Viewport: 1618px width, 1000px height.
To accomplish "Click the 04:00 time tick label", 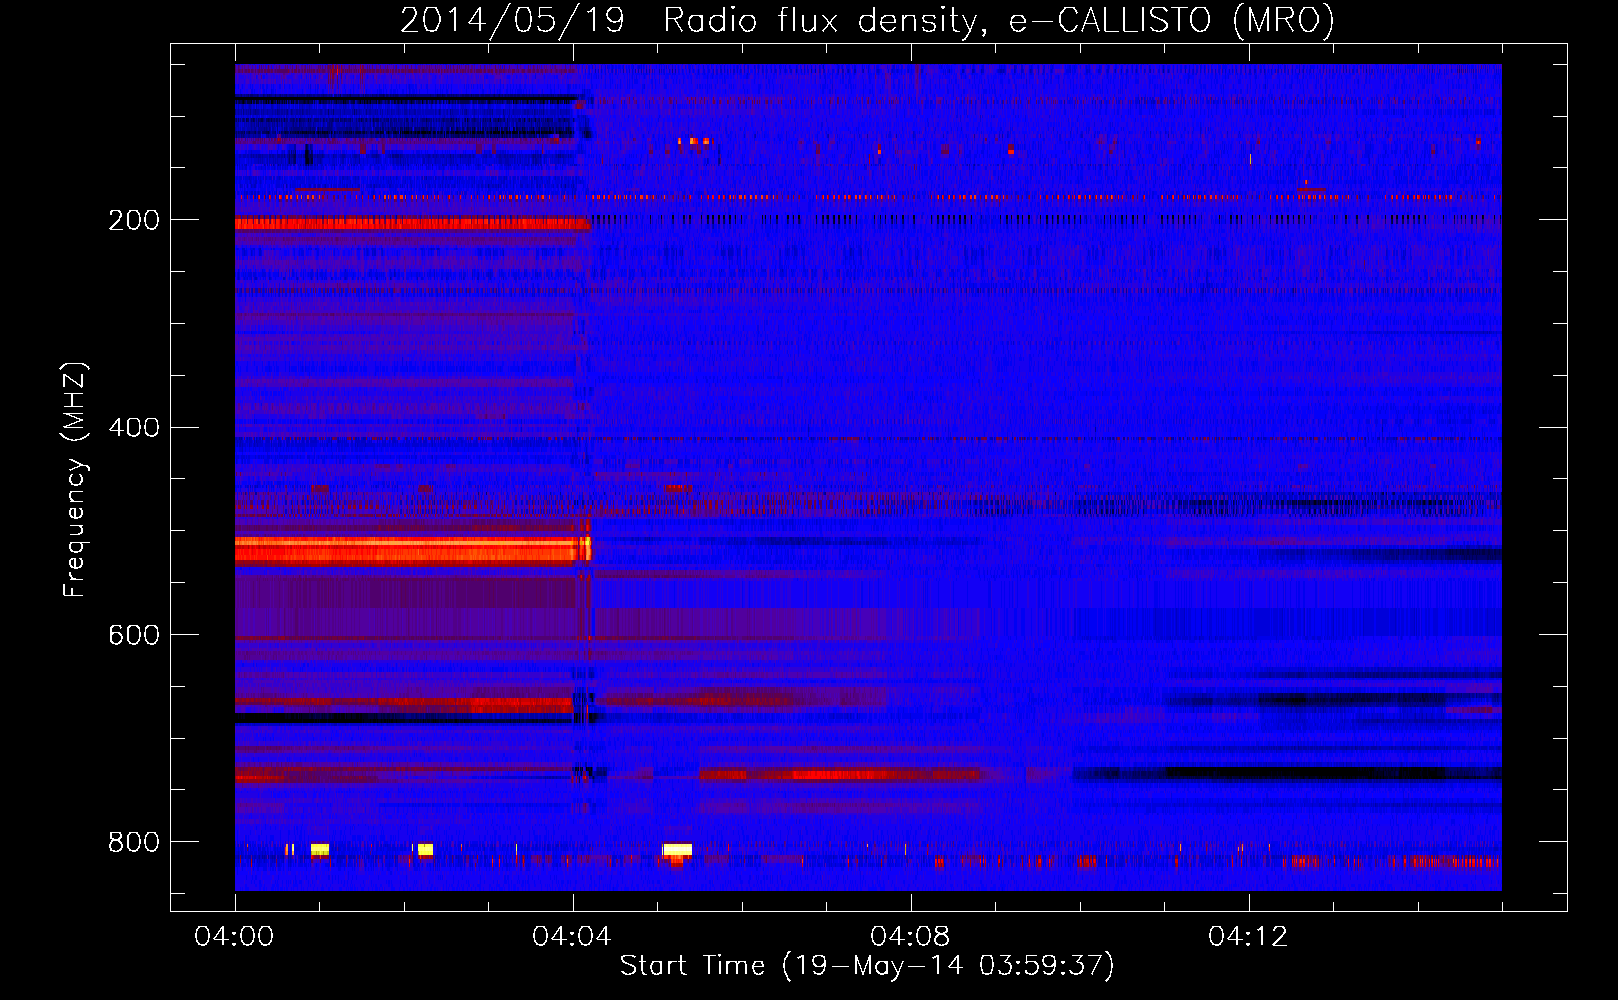I will (234, 936).
